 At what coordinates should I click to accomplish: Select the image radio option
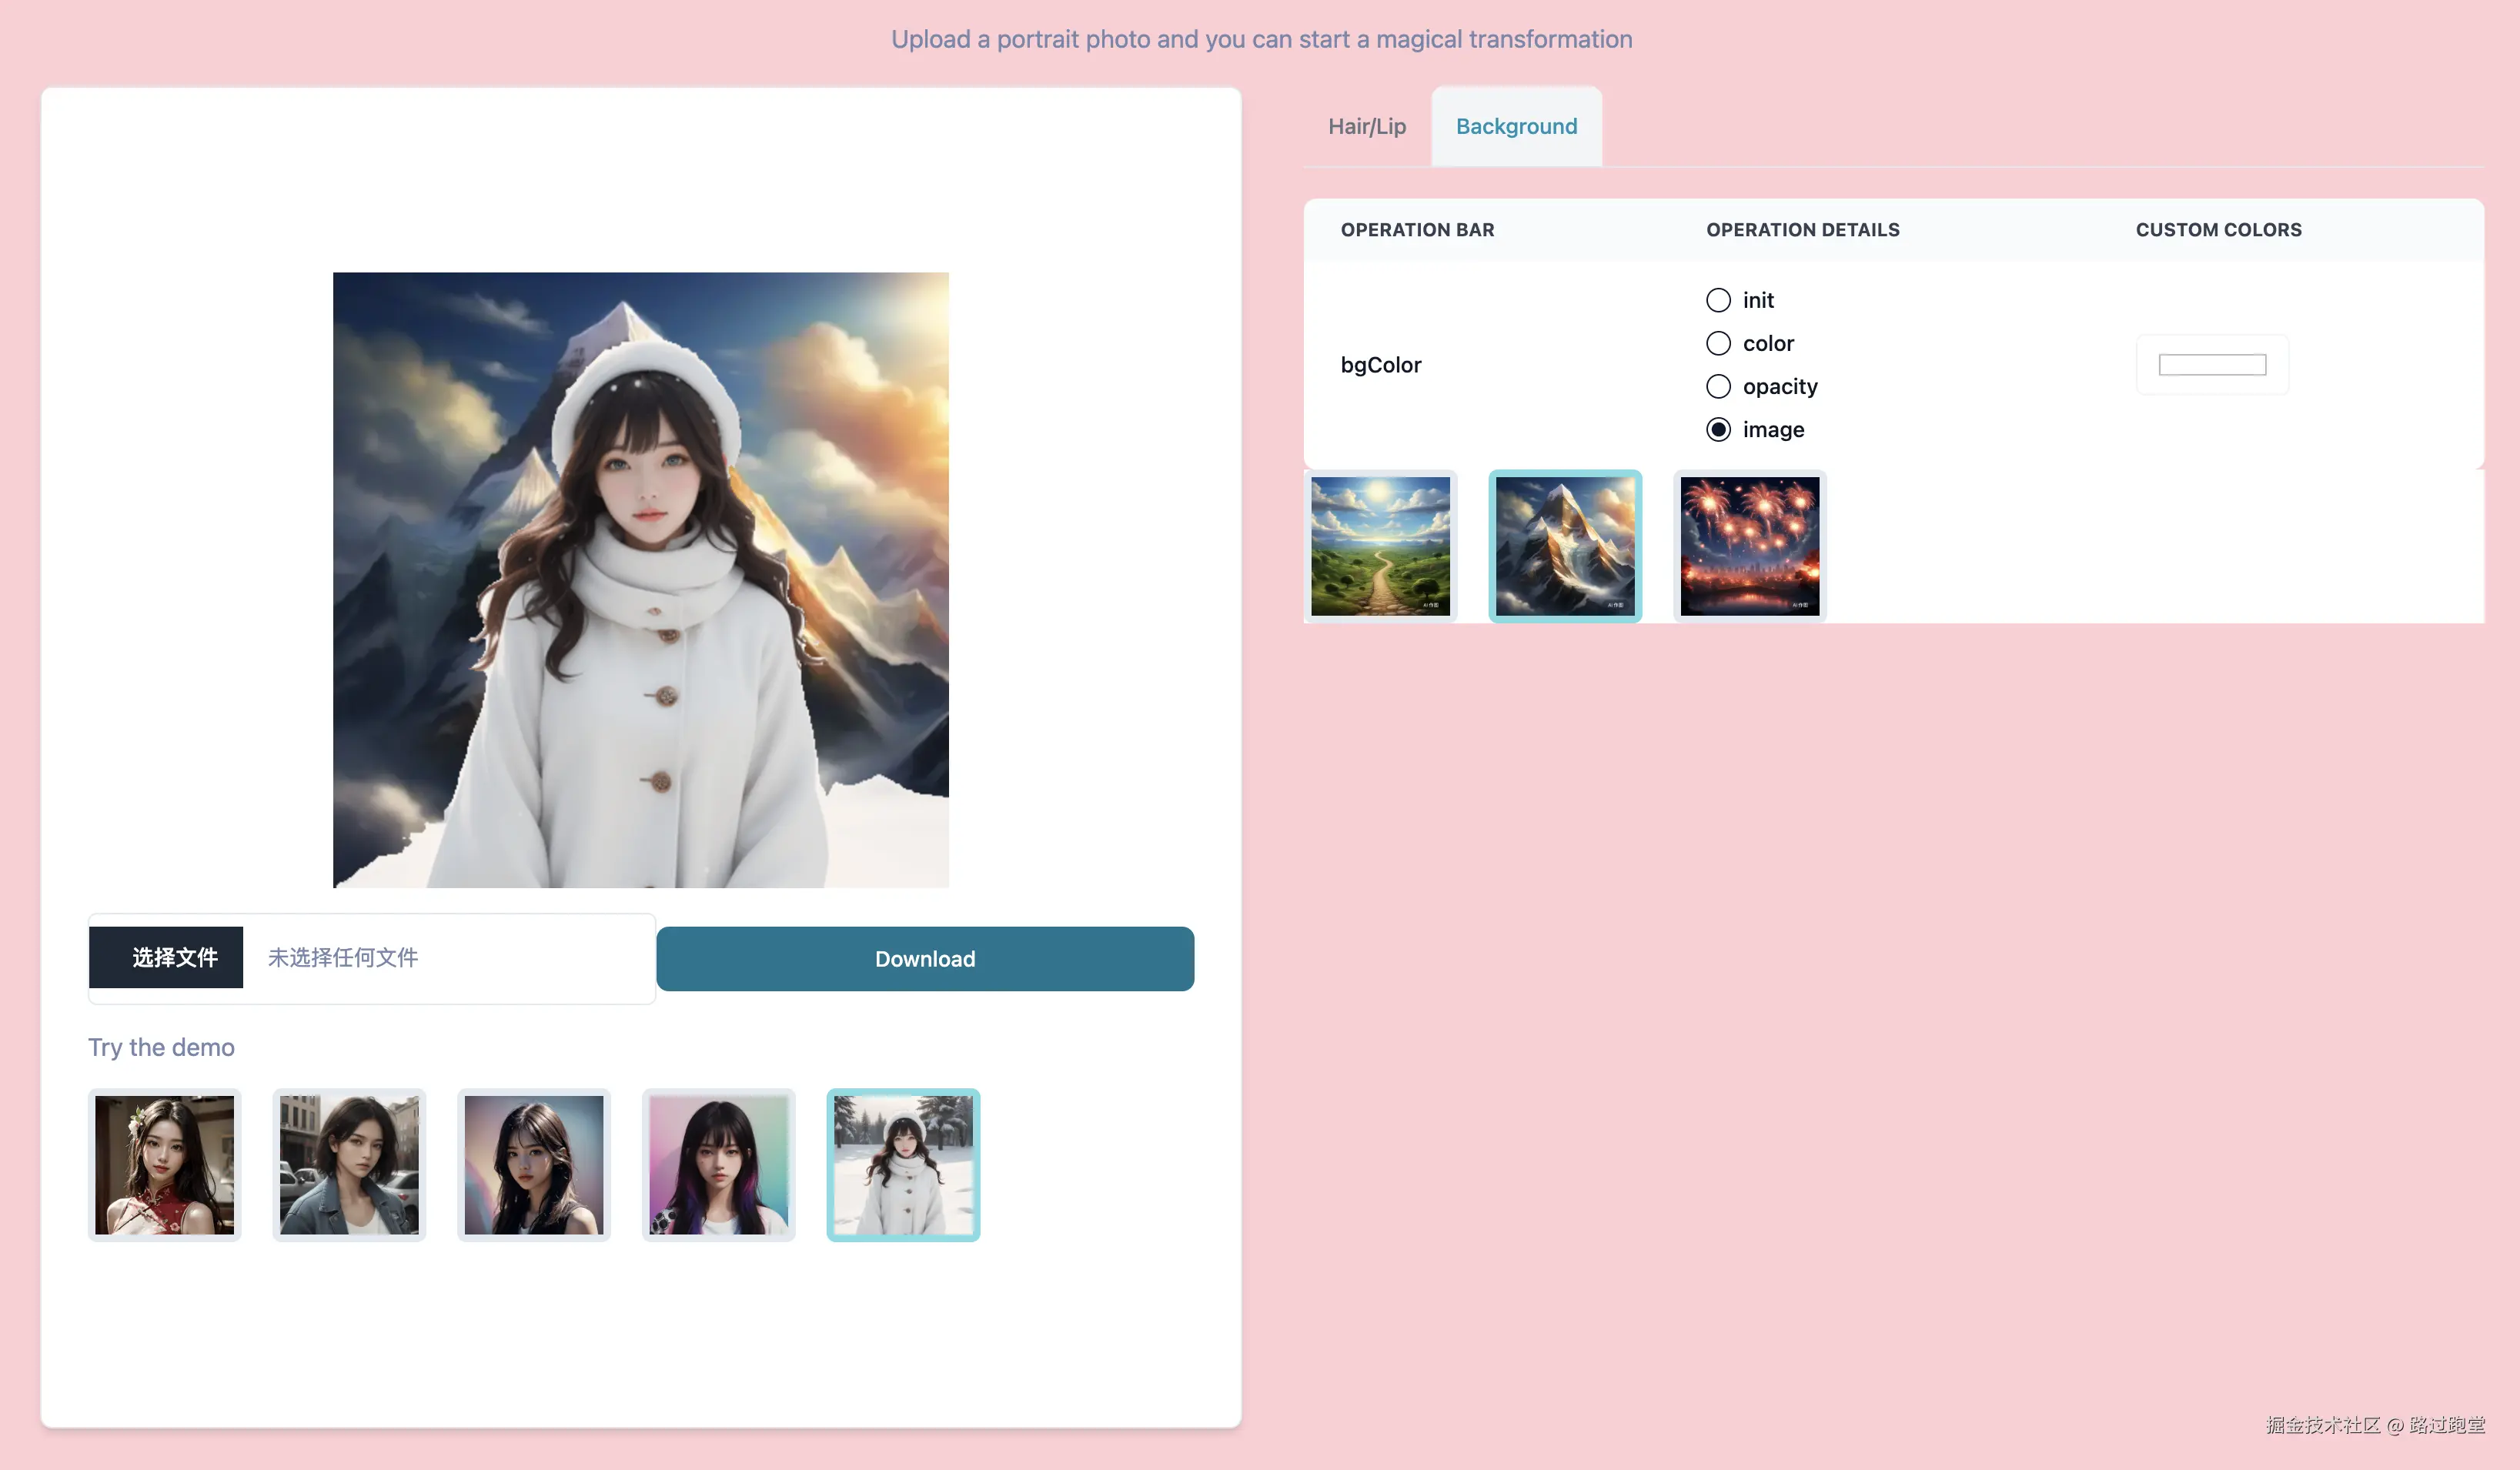pyautogui.click(x=1718, y=429)
